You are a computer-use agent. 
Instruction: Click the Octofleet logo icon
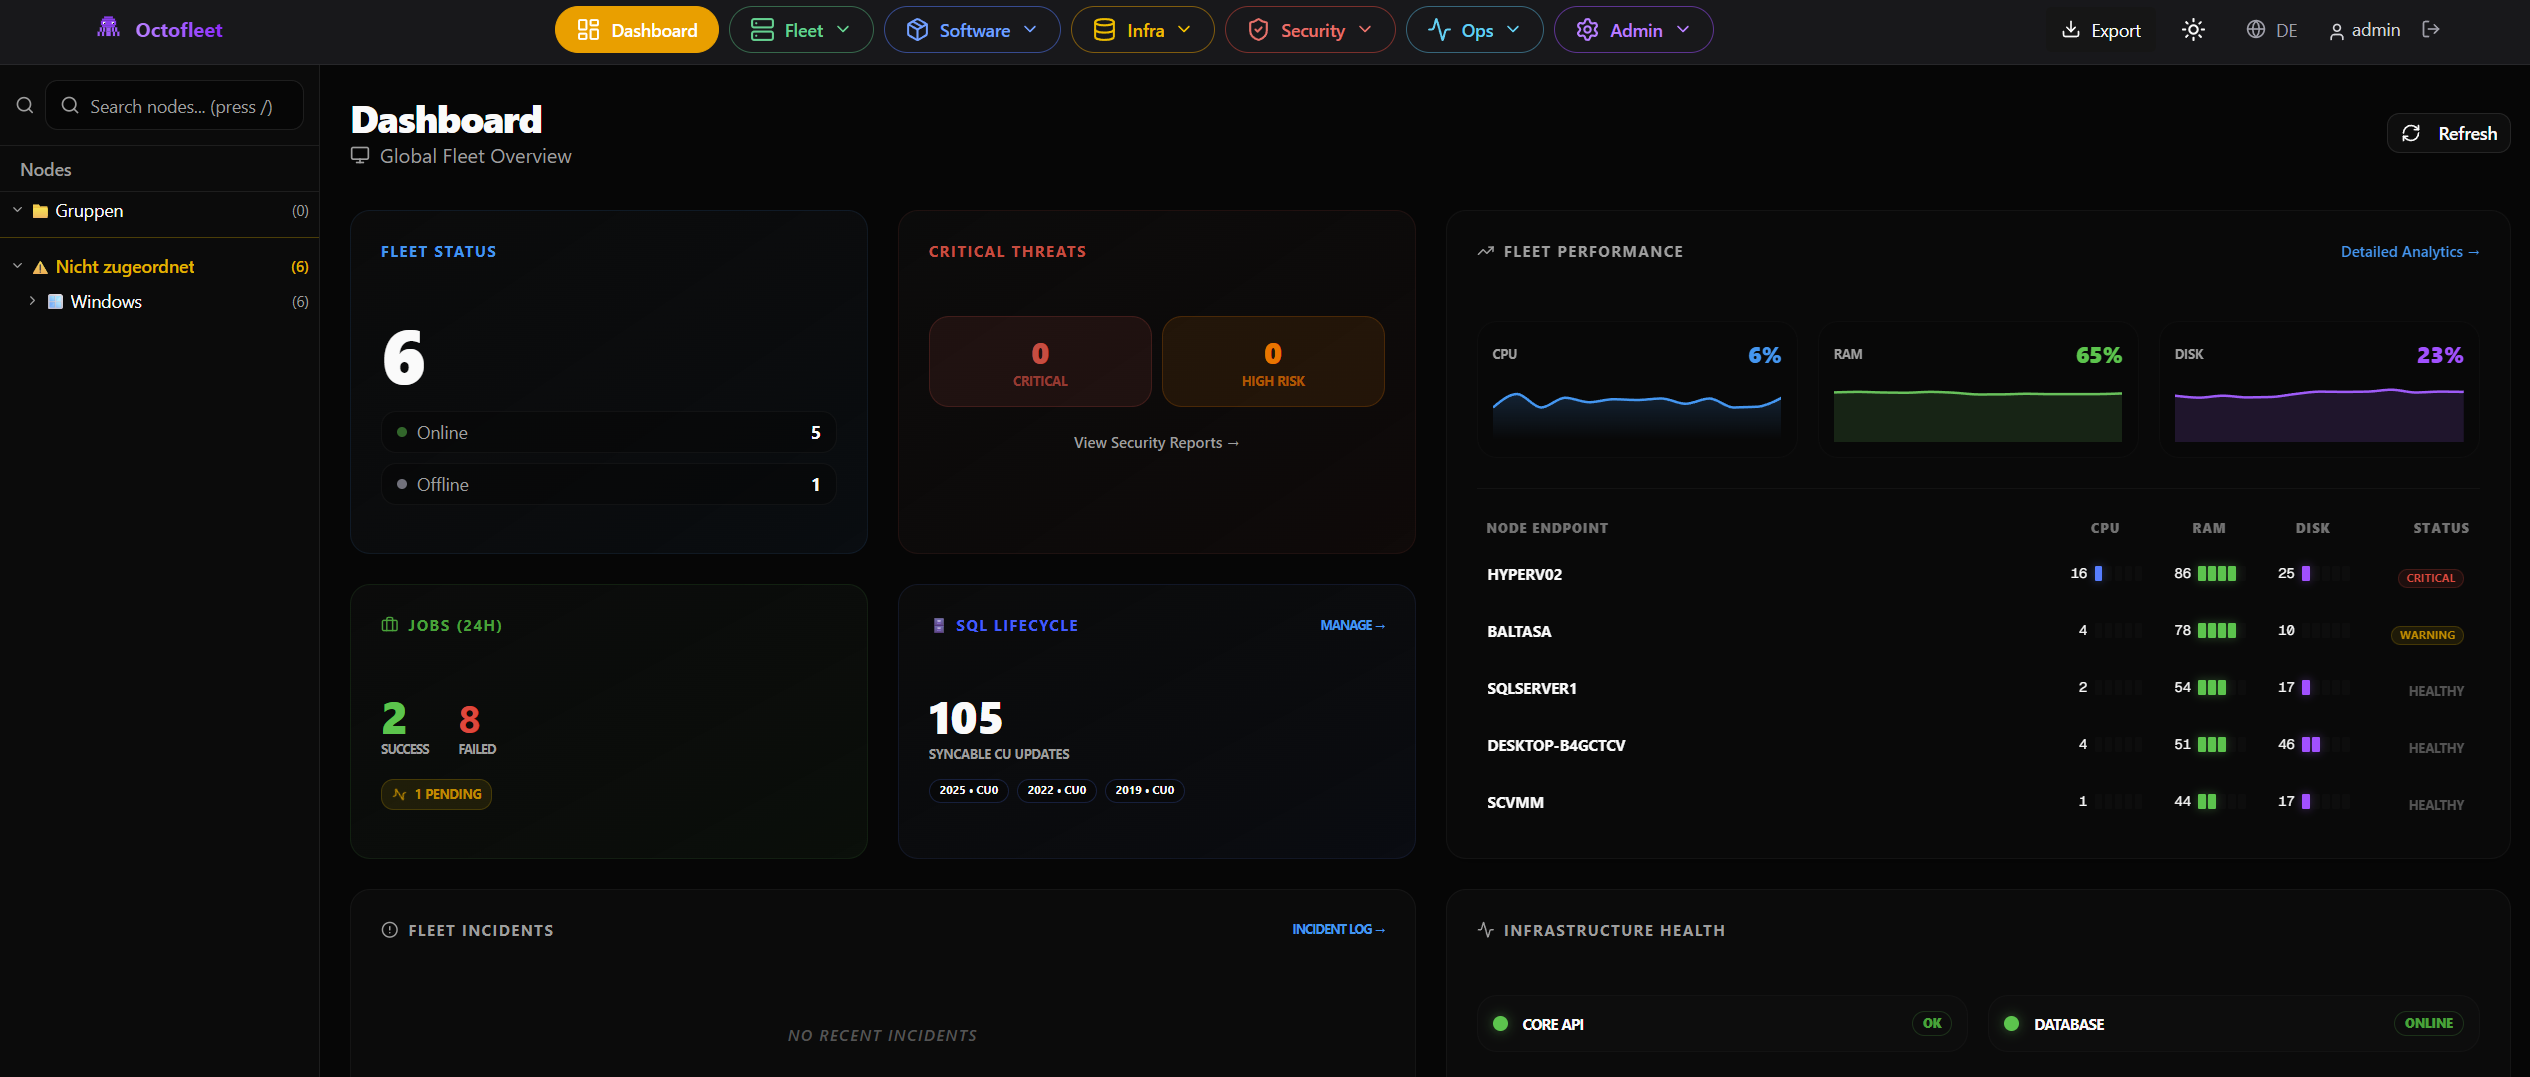(108, 28)
